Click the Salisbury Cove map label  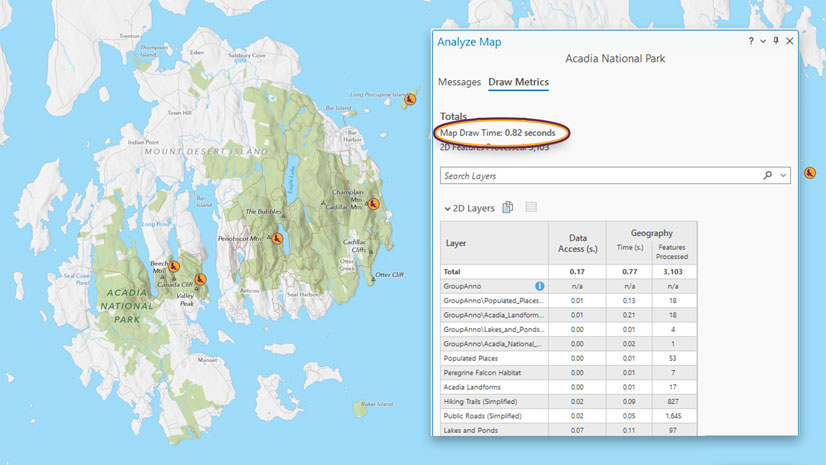click(x=247, y=55)
